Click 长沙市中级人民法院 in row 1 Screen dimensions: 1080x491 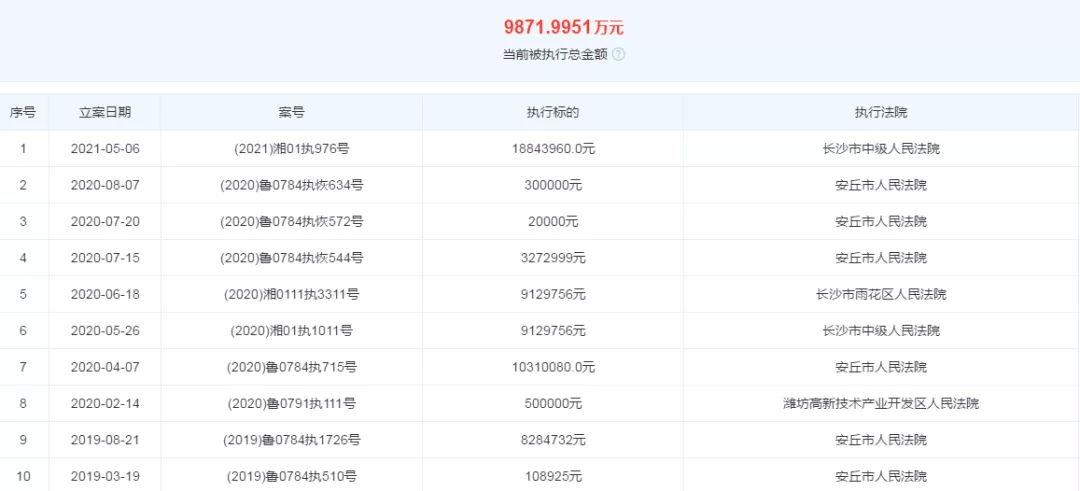[881, 149]
